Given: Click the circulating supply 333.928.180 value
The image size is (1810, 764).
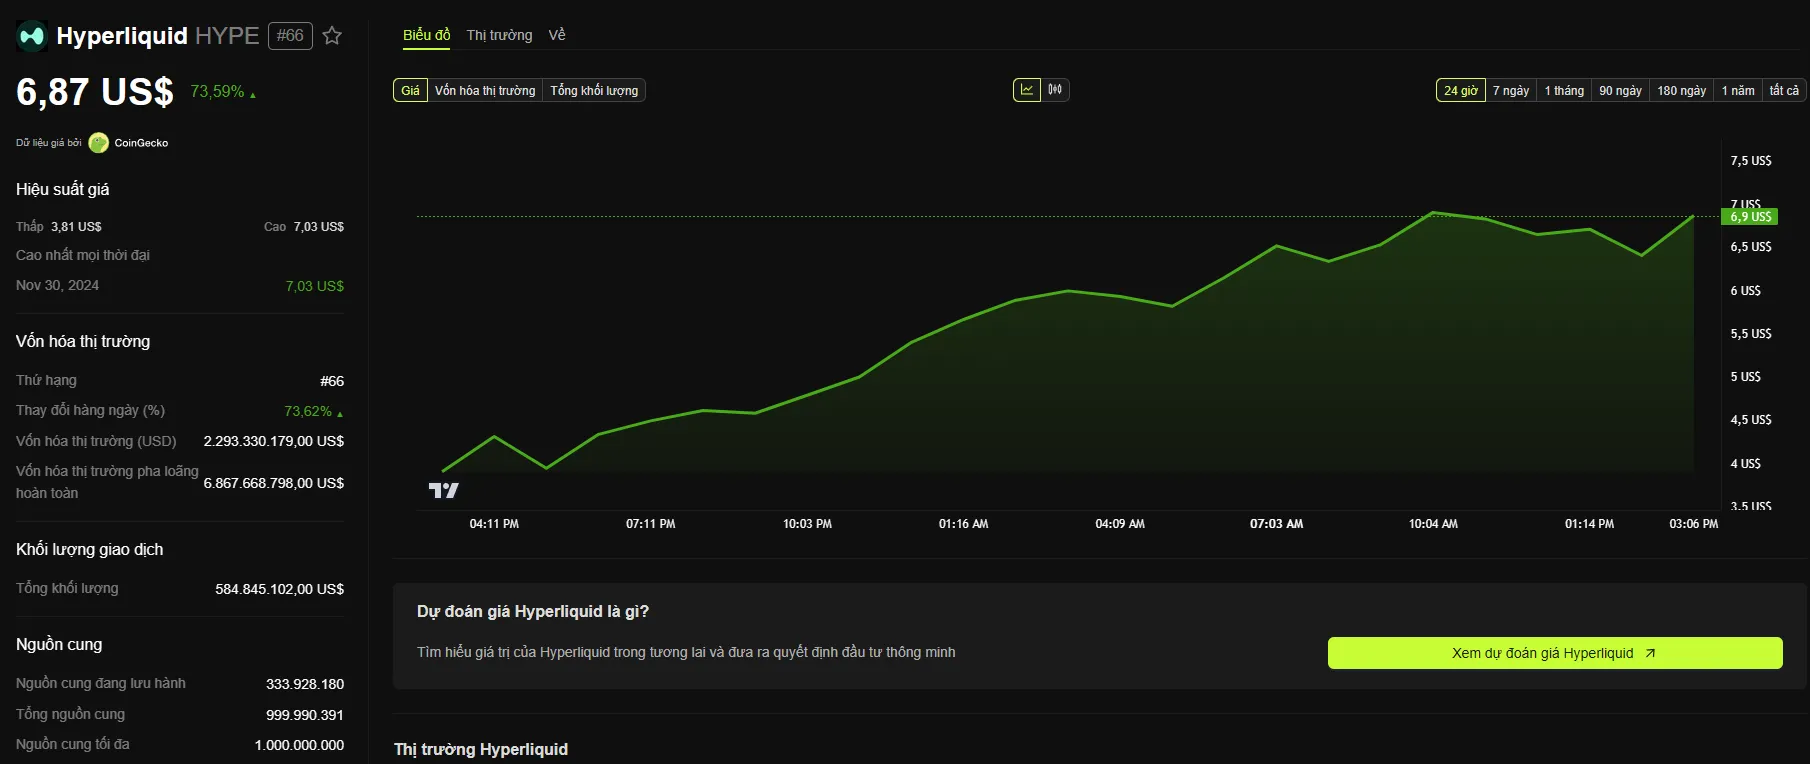Looking at the screenshot, I should 305,684.
